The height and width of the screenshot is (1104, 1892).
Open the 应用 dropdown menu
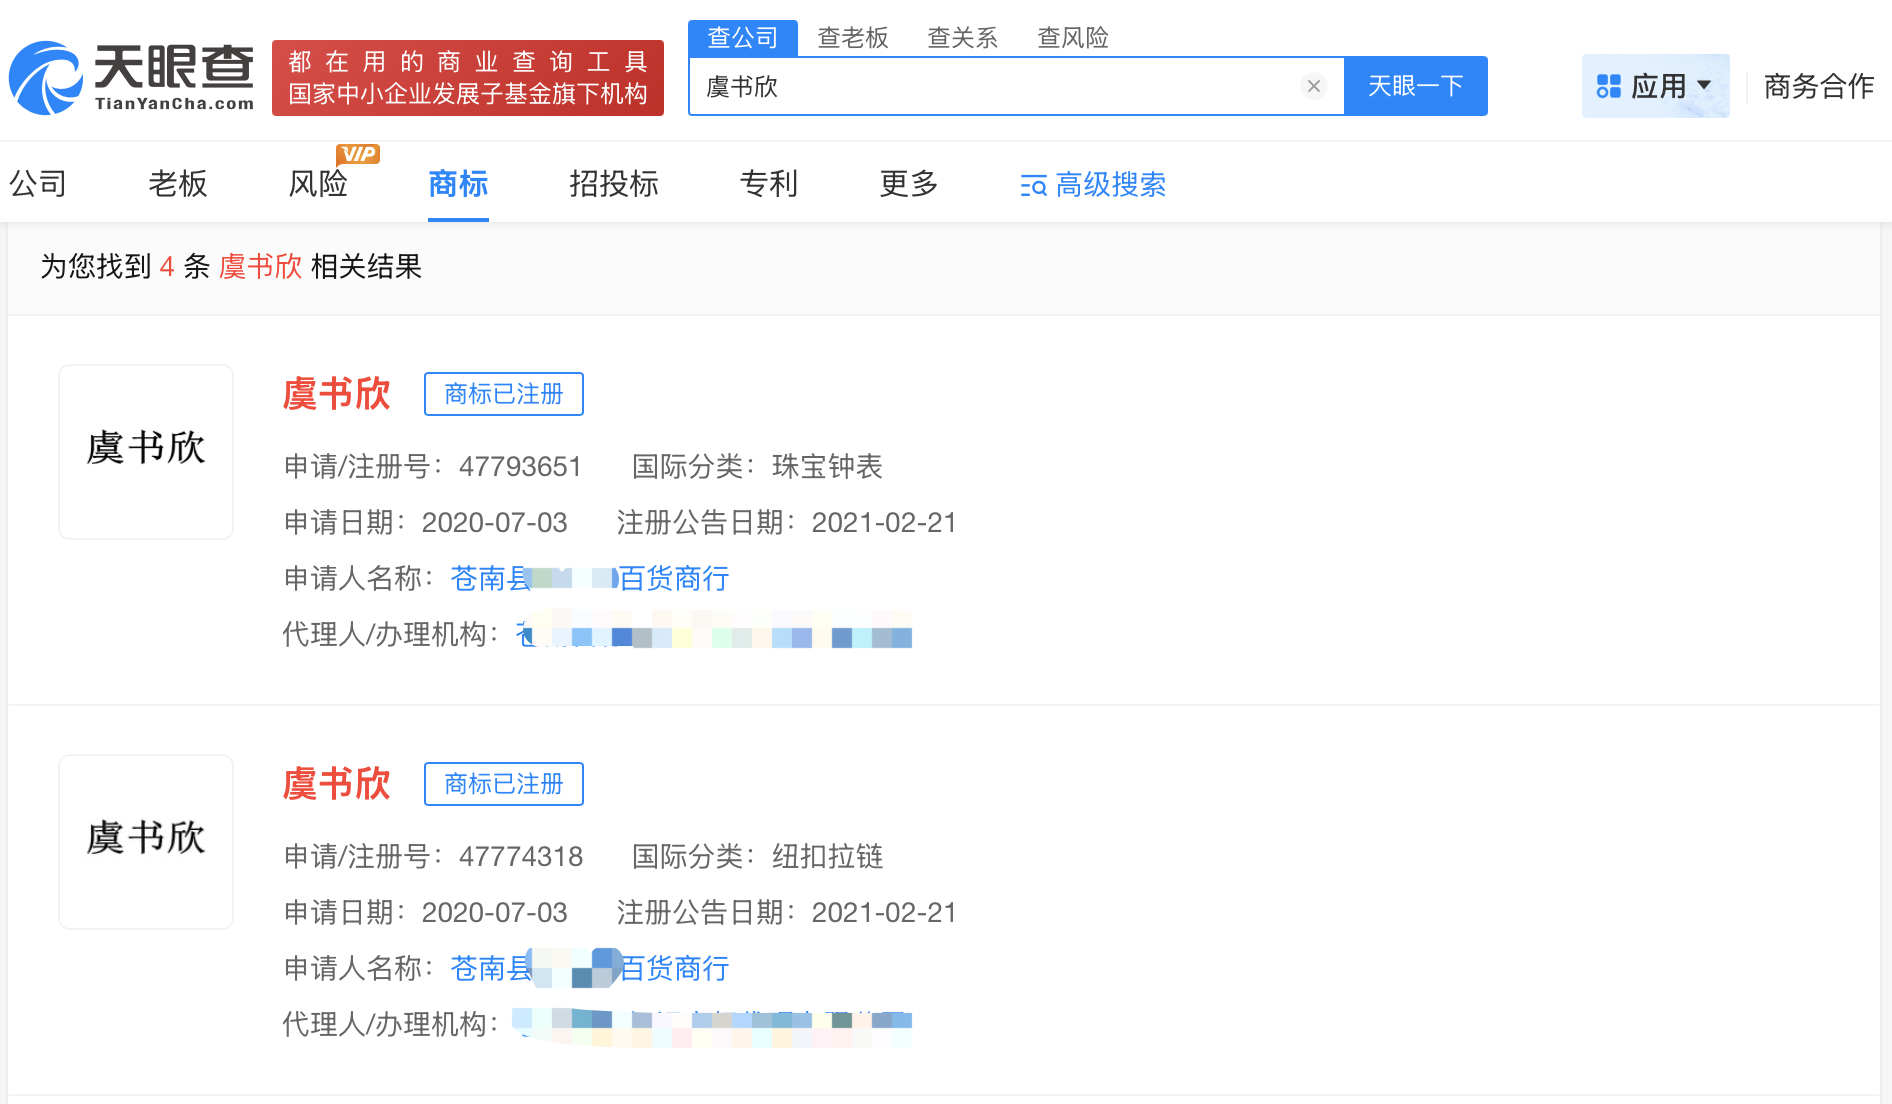[1656, 86]
